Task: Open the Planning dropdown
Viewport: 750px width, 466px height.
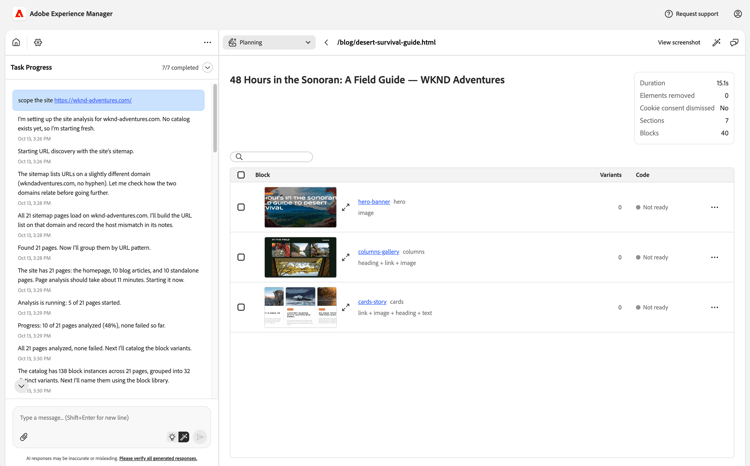Action: [x=269, y=42]
